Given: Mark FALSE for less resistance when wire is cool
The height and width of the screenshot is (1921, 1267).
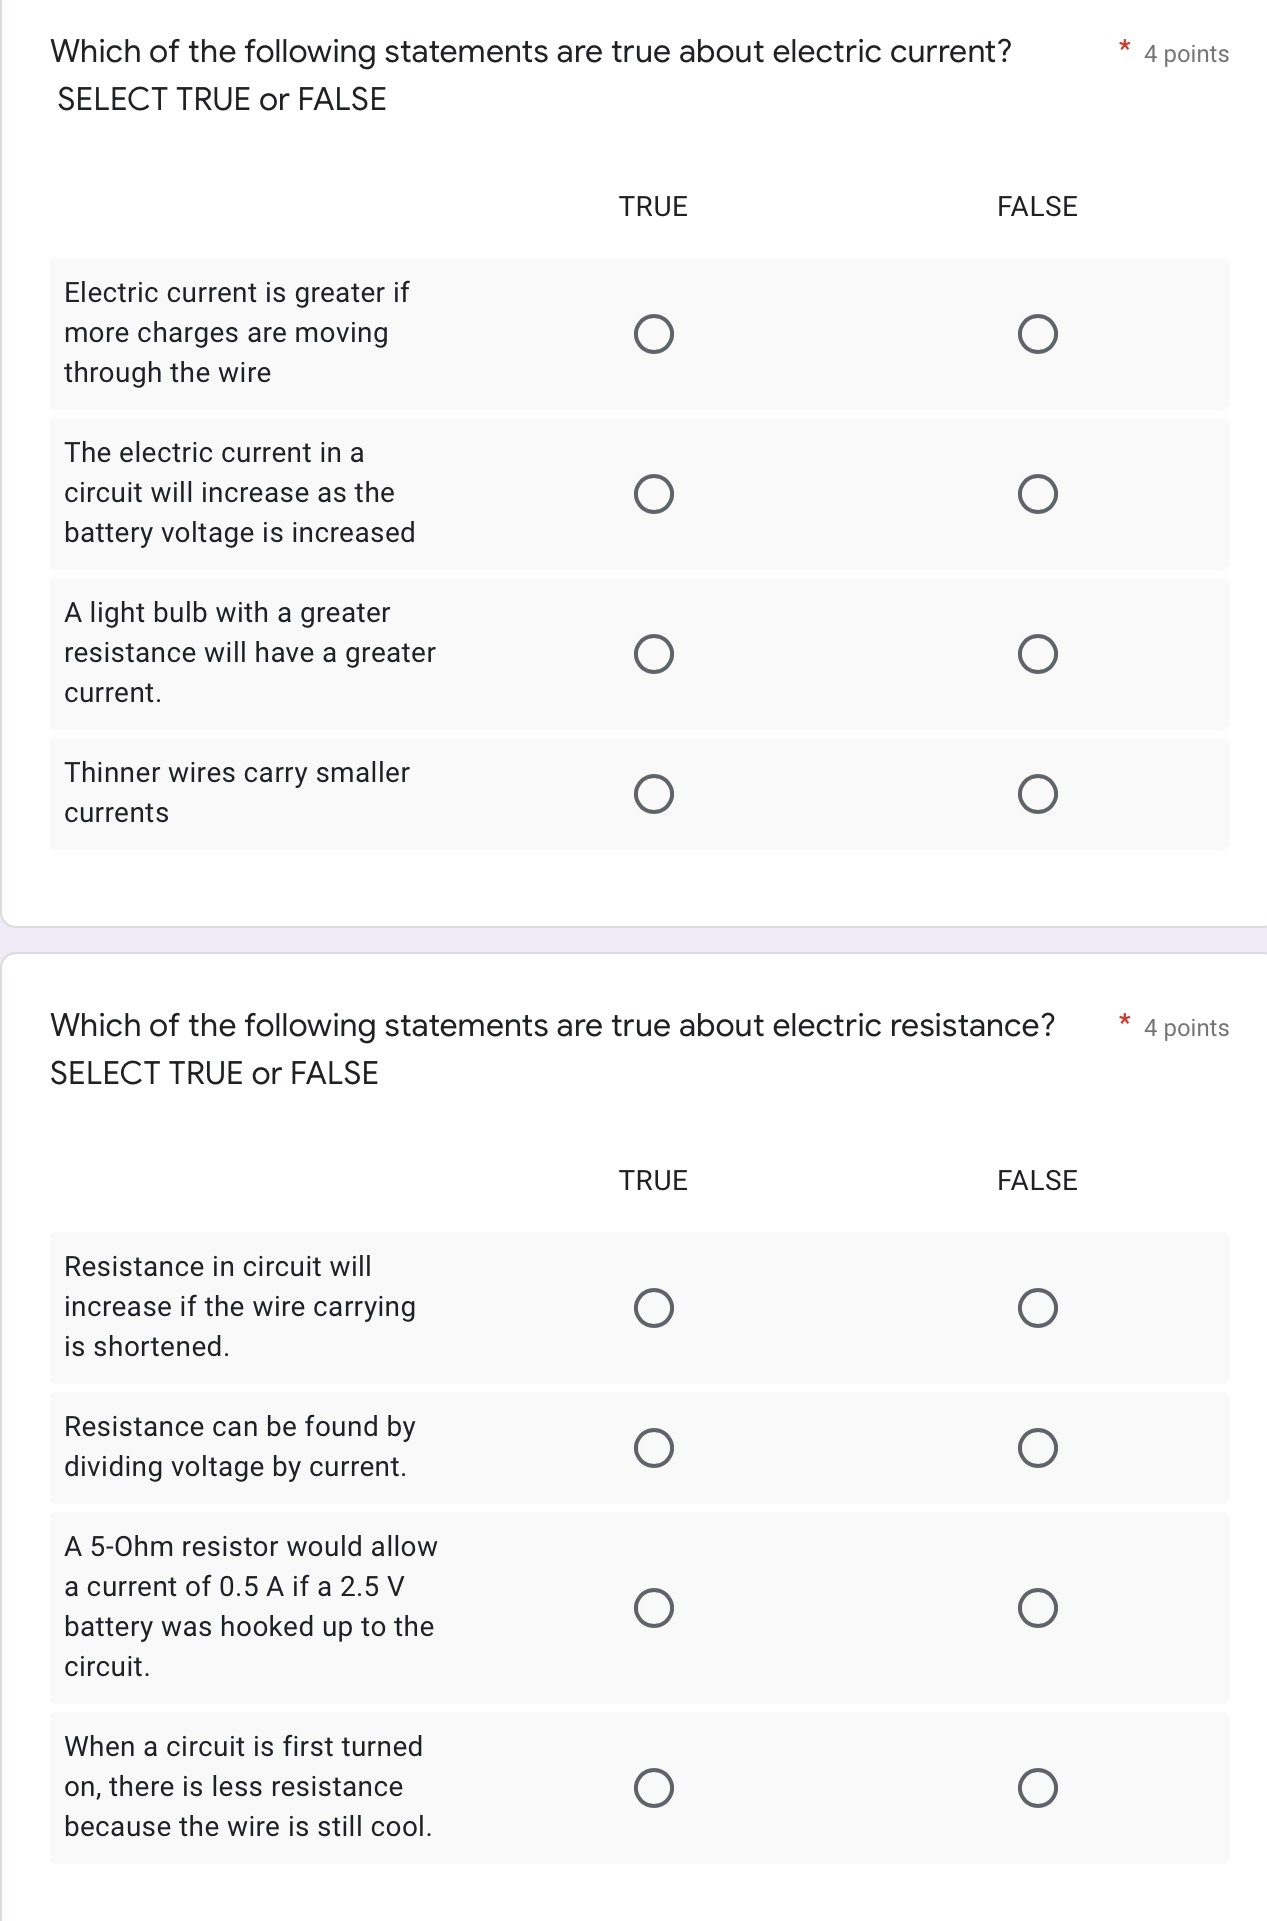Looking at the screenshot, I should pyautogui.click(x=1038, y=1787).
